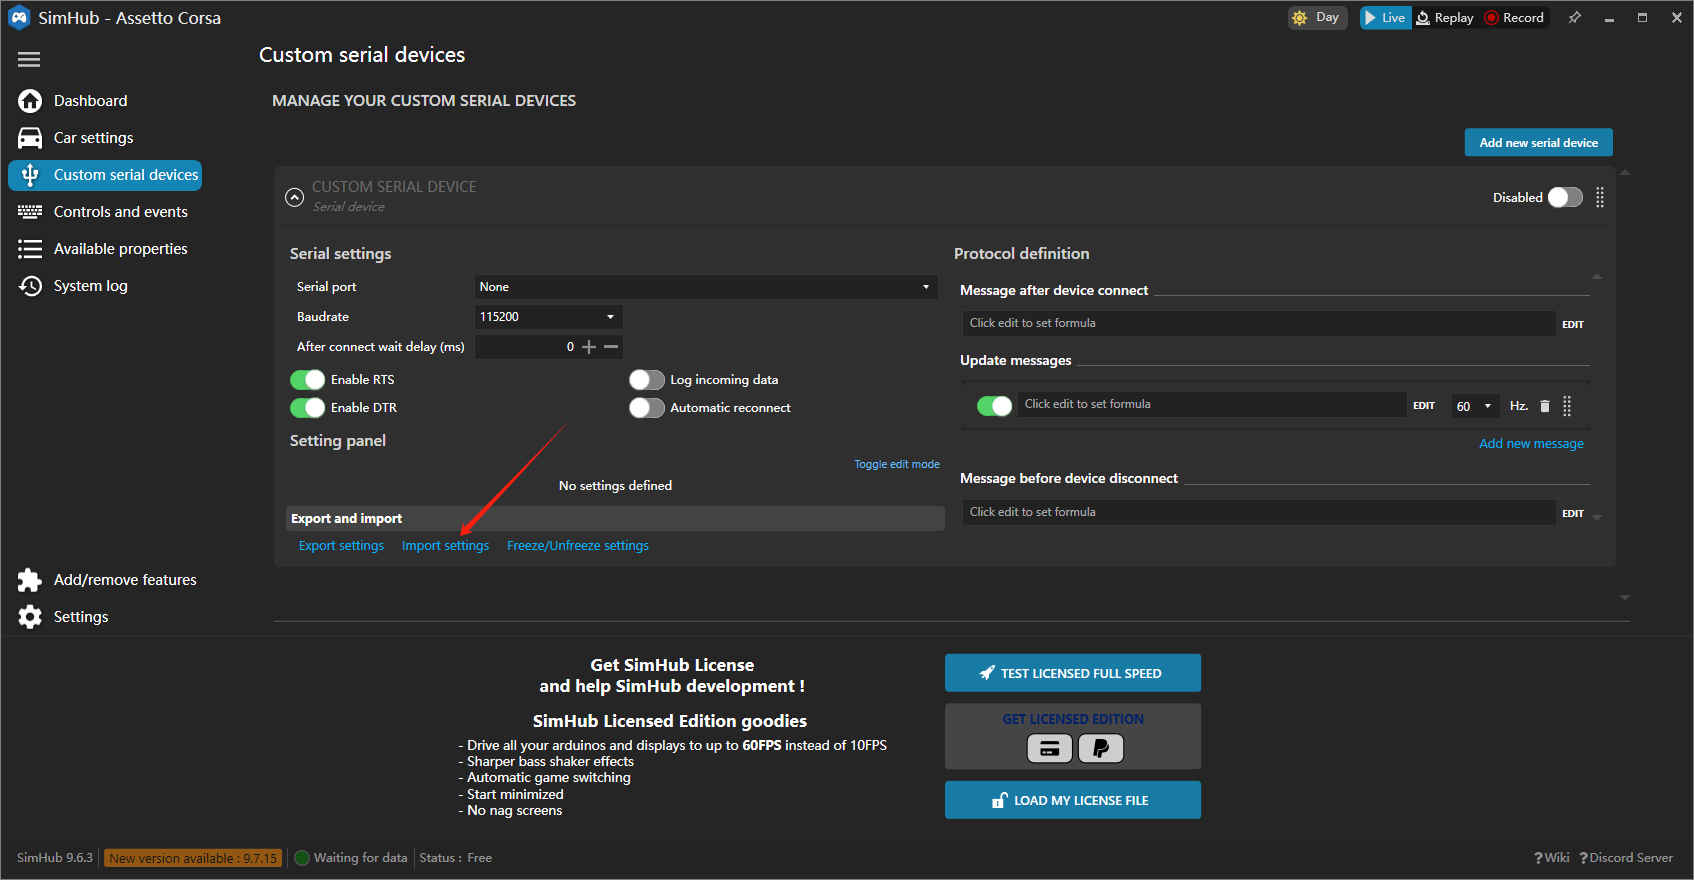Click the Available properties list icon
1694x880 pixels.
click(x=30, y=249)
